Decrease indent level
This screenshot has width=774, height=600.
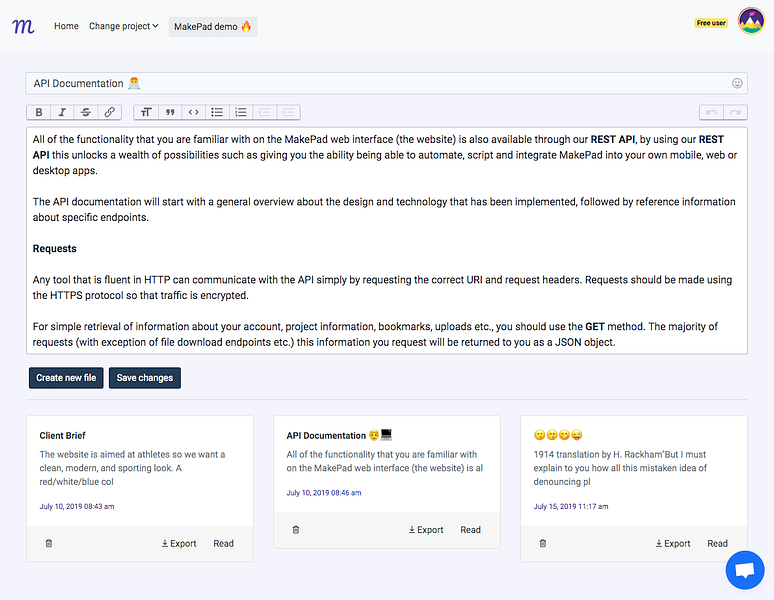[x=265, y=112]
